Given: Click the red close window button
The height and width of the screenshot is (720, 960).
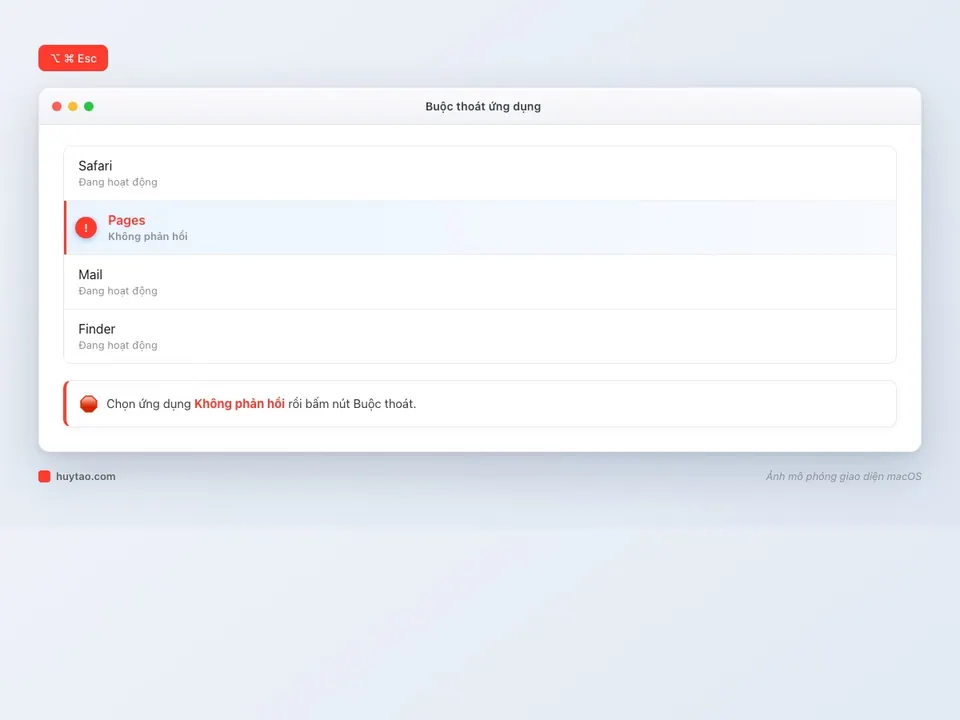Looking at the screenshot, I should (x=57, y=107).
